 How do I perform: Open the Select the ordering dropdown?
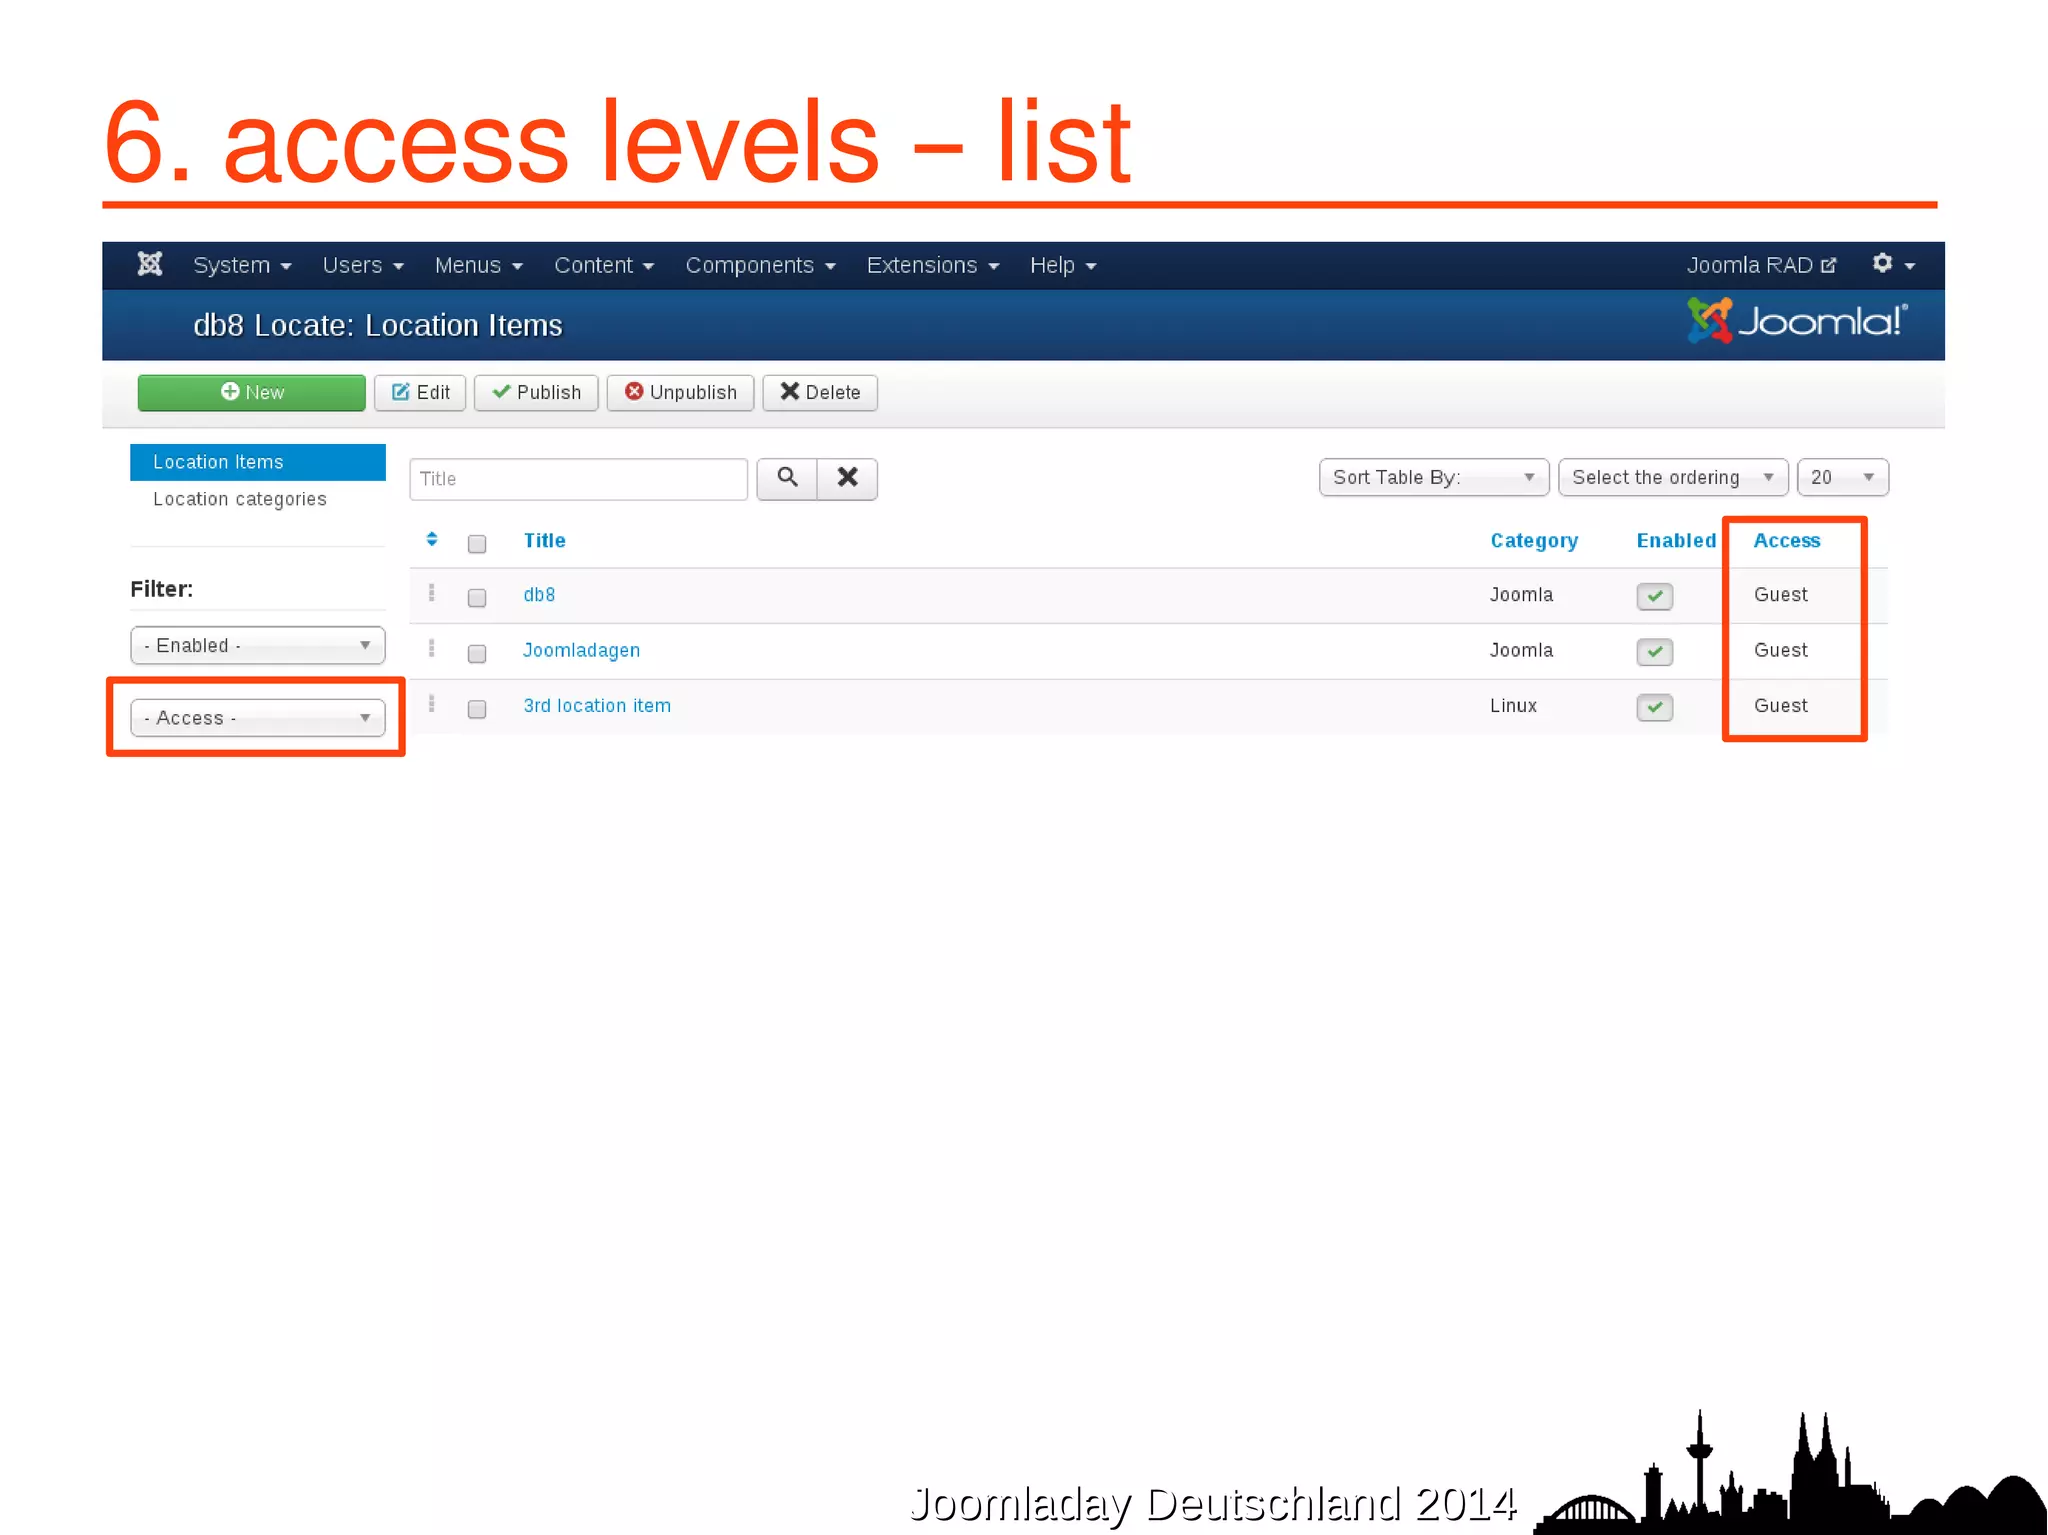click(1673, 477)
